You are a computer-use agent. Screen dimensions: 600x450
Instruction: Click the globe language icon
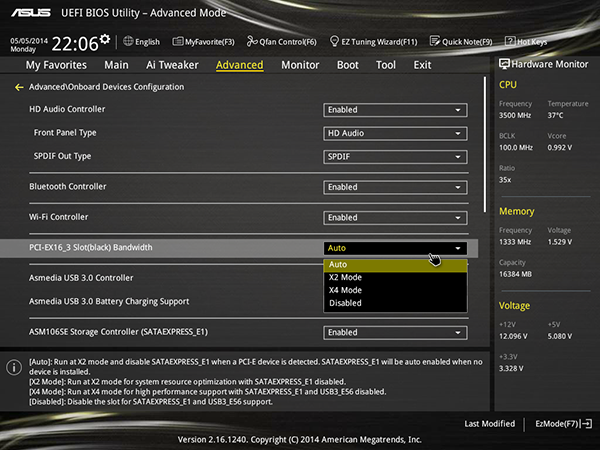128,41
